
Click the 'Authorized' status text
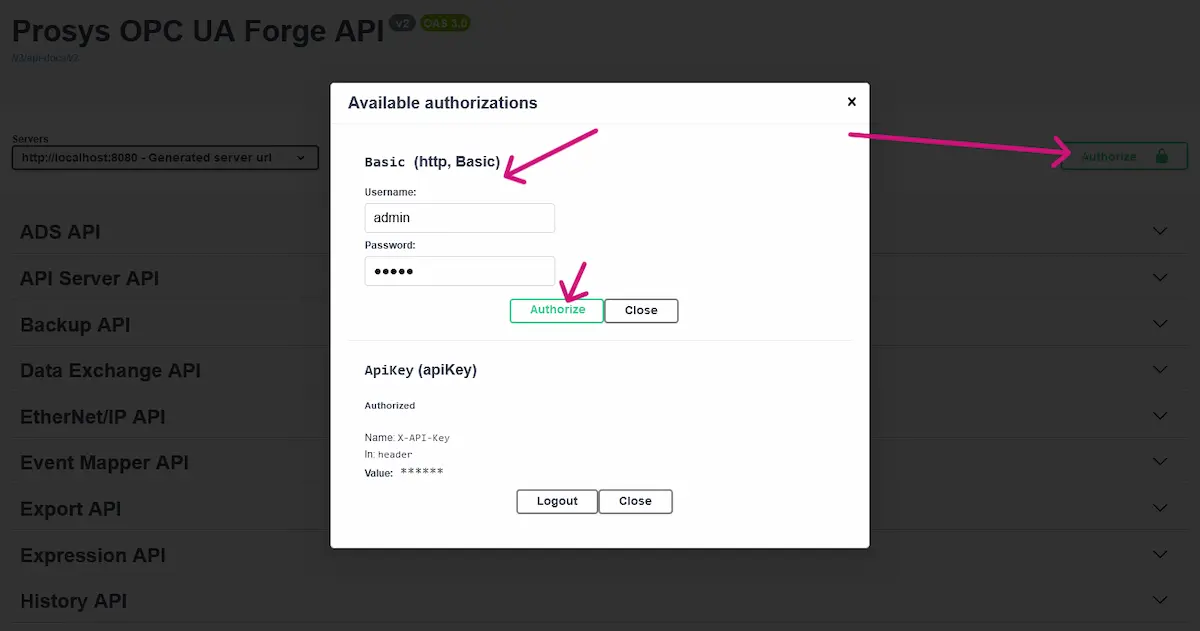coord(390,406)
